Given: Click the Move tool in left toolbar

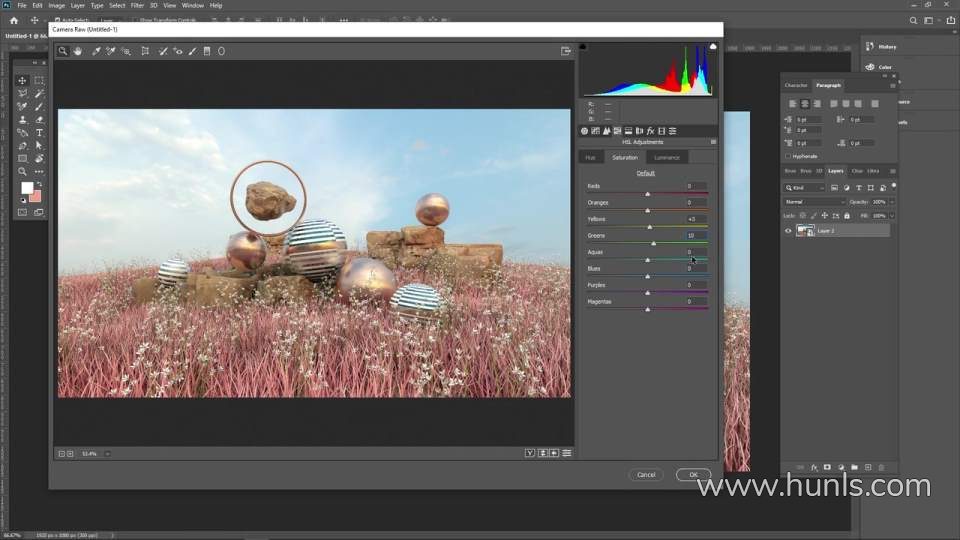Looking at the screenshot, I should [x=22, y=80].
